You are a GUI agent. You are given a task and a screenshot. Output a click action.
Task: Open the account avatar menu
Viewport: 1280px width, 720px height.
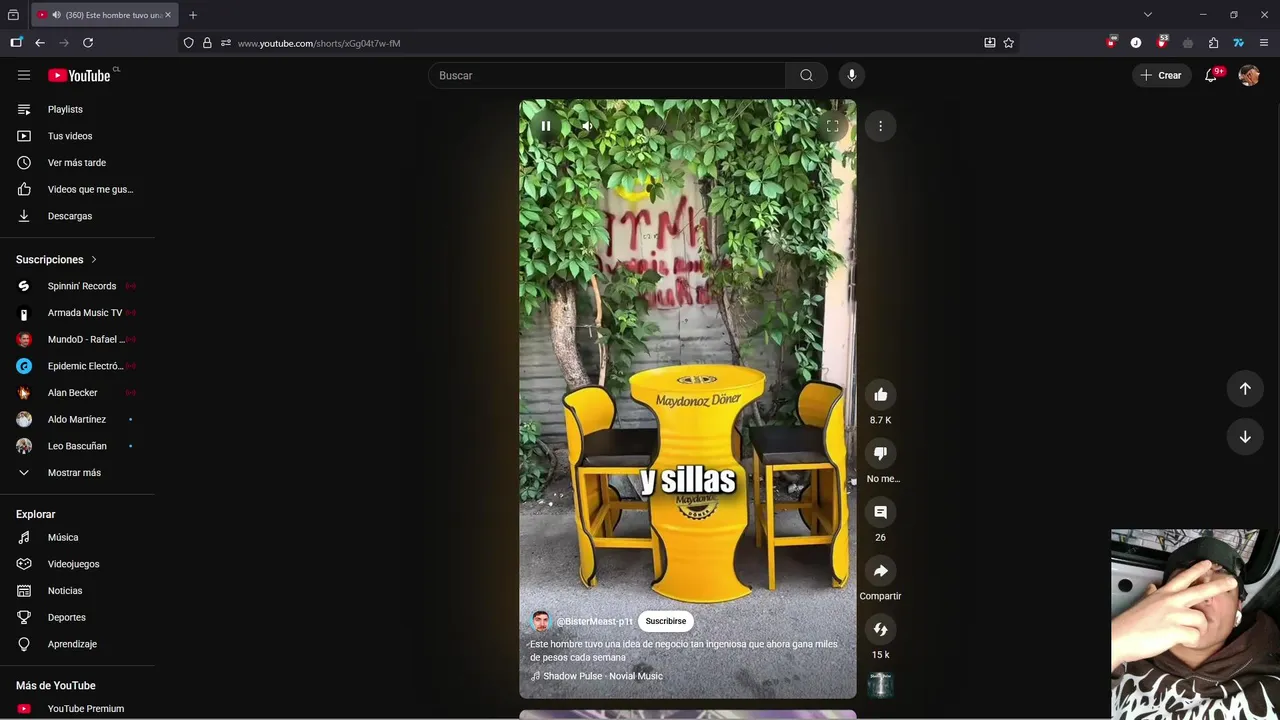1249,75
